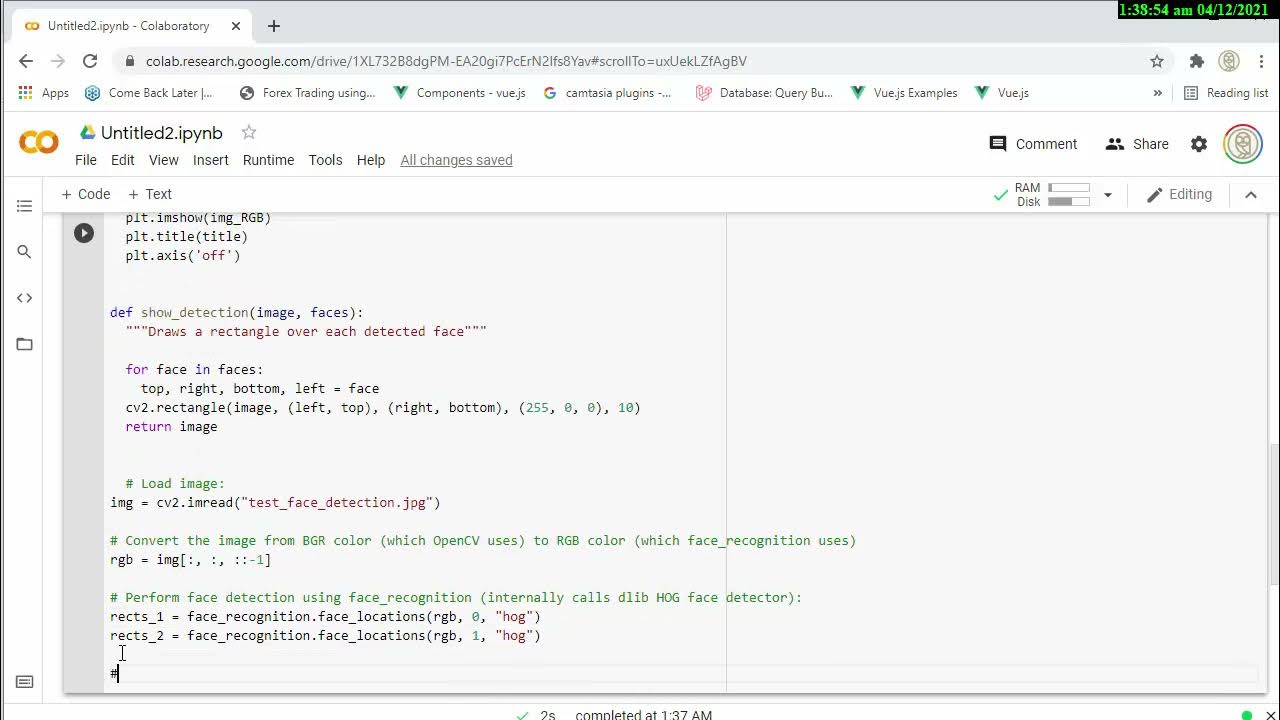Open the Components - vue.js bookmark
The height and width of the screenshot is (720, 1280).
(x=459, y=93)
